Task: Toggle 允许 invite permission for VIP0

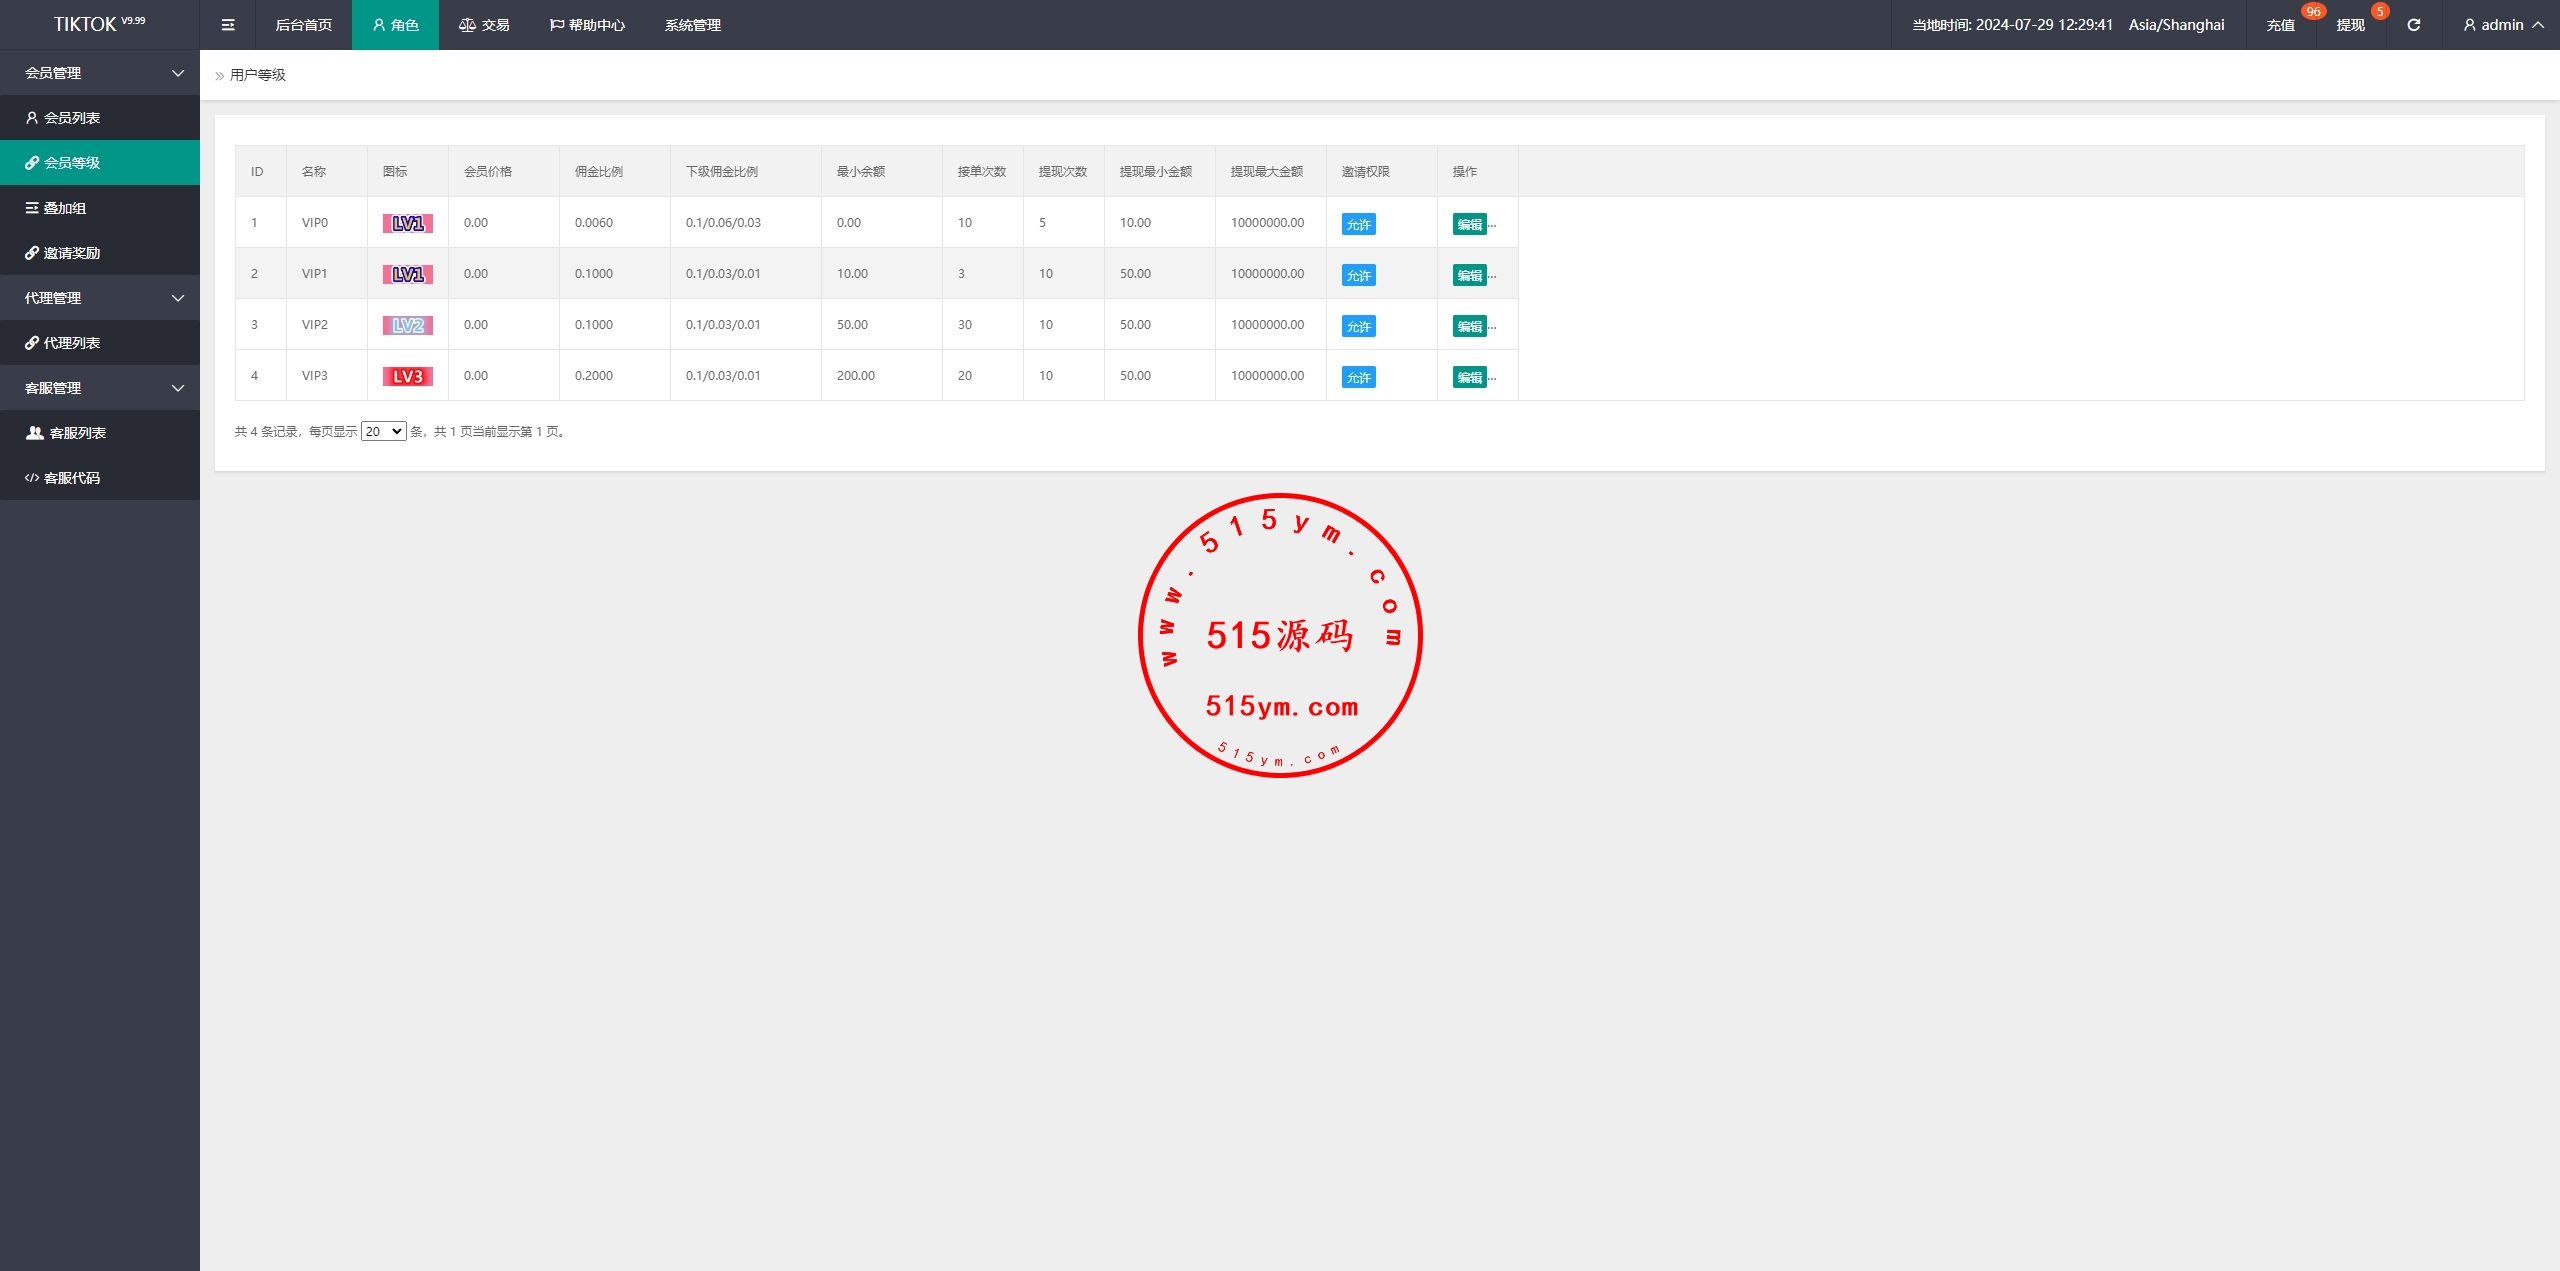Action: tap(1358, 224)
